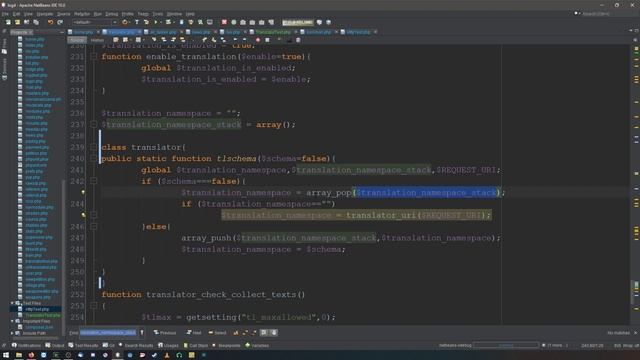The image size is (640, 360).
Task: Click the Stop Macro Recording icon
Action: pos(267,40)
